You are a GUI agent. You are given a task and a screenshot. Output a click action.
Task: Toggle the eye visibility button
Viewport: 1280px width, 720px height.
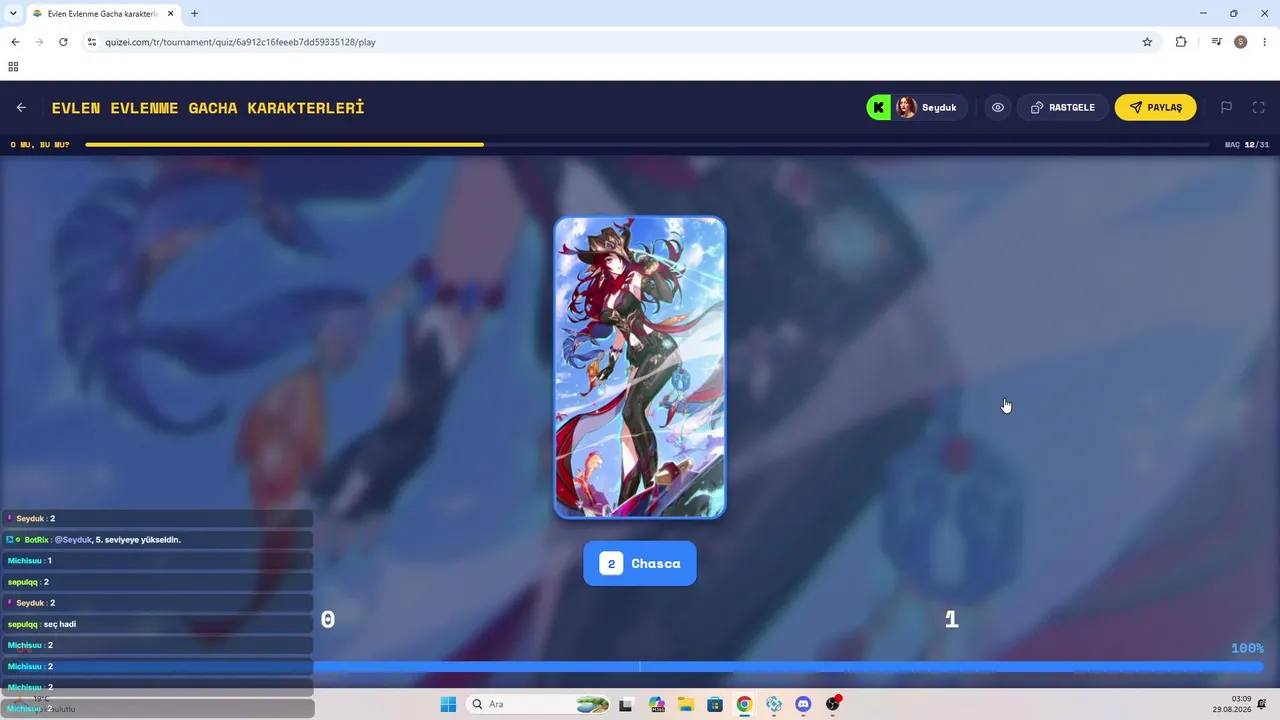point(998,107)
